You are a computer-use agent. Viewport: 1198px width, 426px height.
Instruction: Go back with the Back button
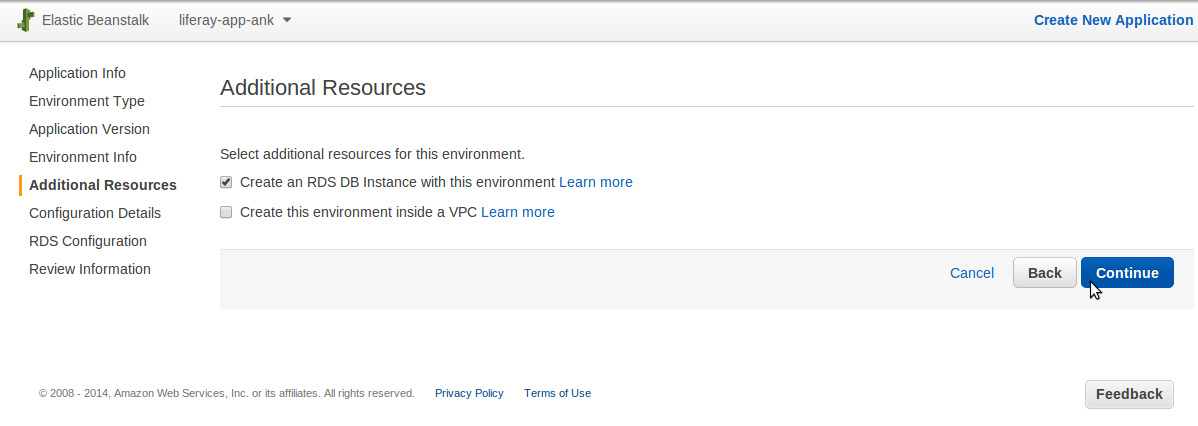click(1044, 273)
